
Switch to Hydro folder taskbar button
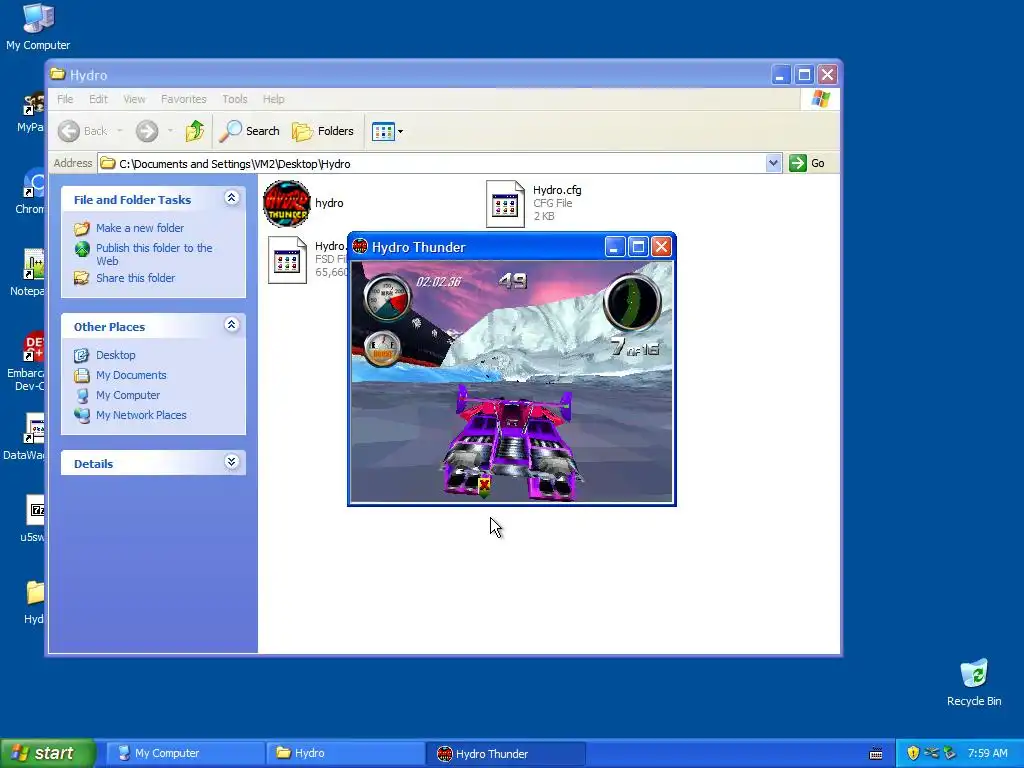345,753
